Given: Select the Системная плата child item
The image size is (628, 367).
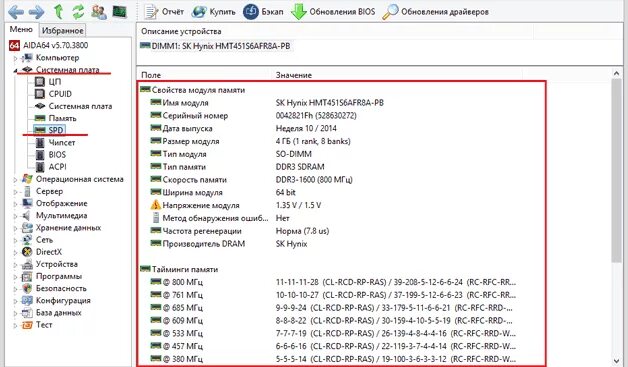Looking at the screenshot, I should 73,106.
